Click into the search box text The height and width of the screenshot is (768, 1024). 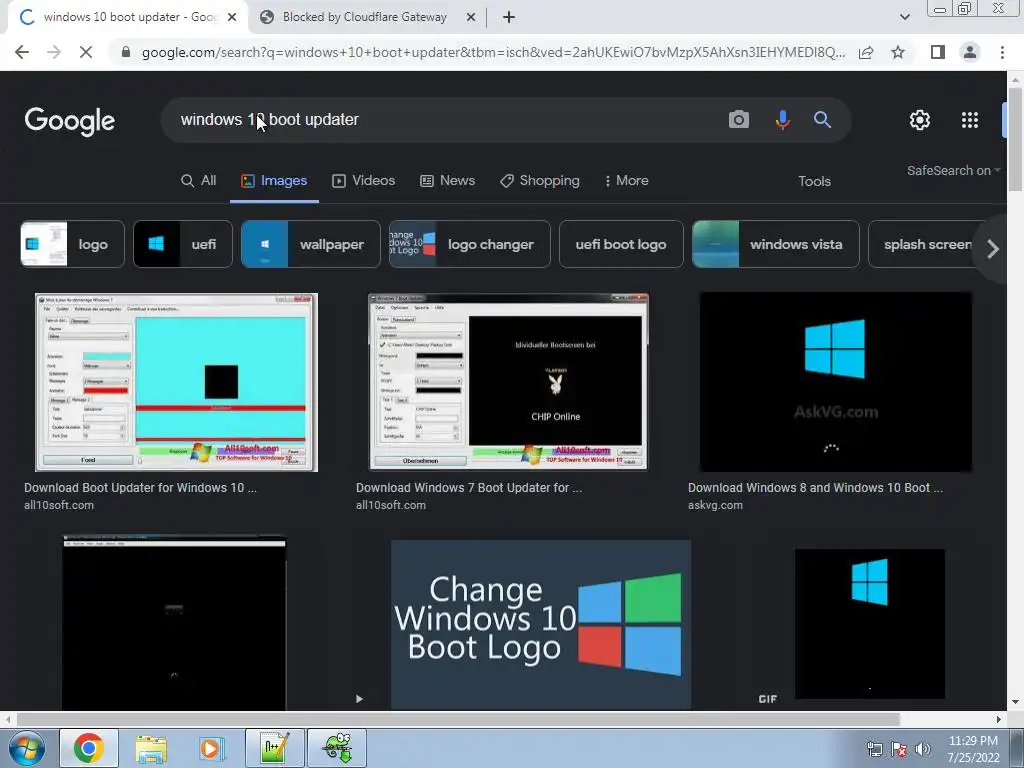(x=270, y=120)
